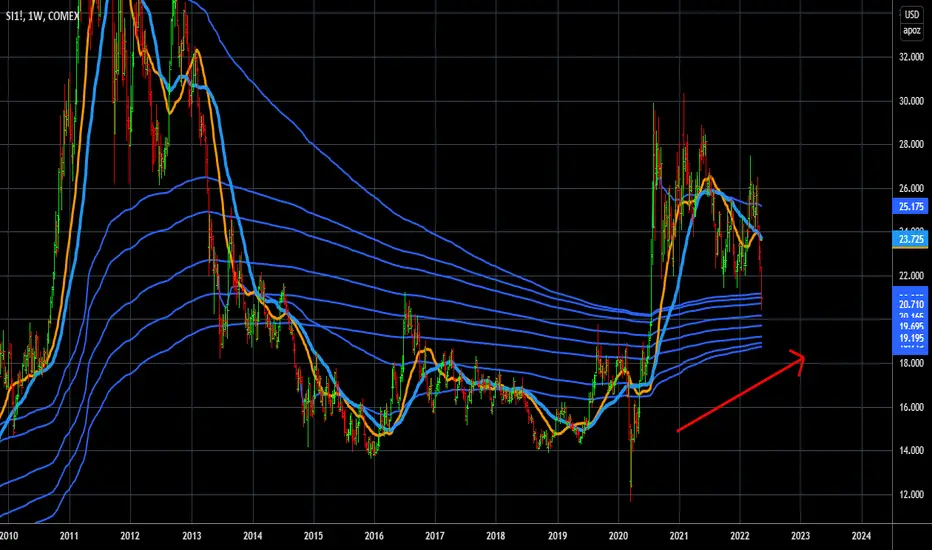Click the 23.725 price tag
932x550 pixels.
click(x=911, y=239)
